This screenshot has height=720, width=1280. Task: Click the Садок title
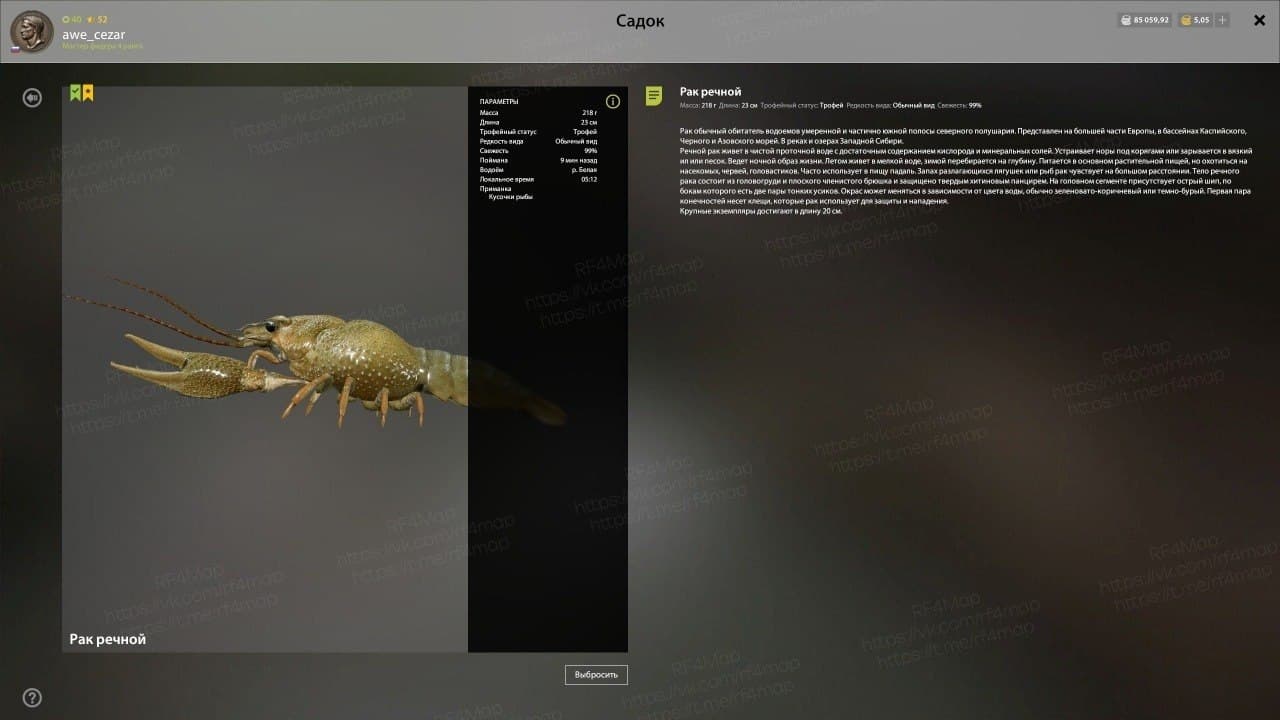(x=640, y=21)
